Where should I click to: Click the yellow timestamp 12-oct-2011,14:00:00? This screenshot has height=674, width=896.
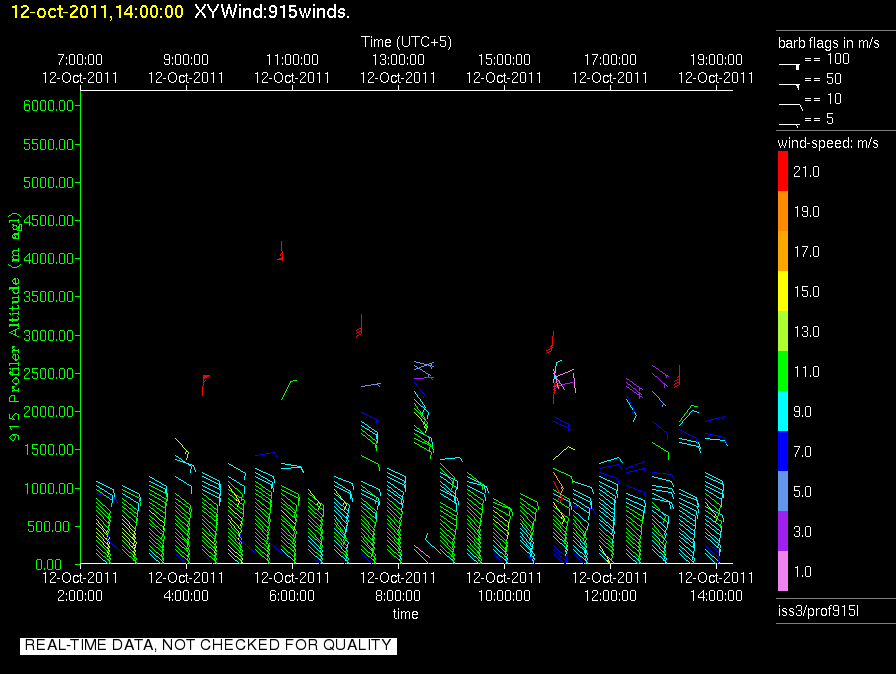point(97,11)
